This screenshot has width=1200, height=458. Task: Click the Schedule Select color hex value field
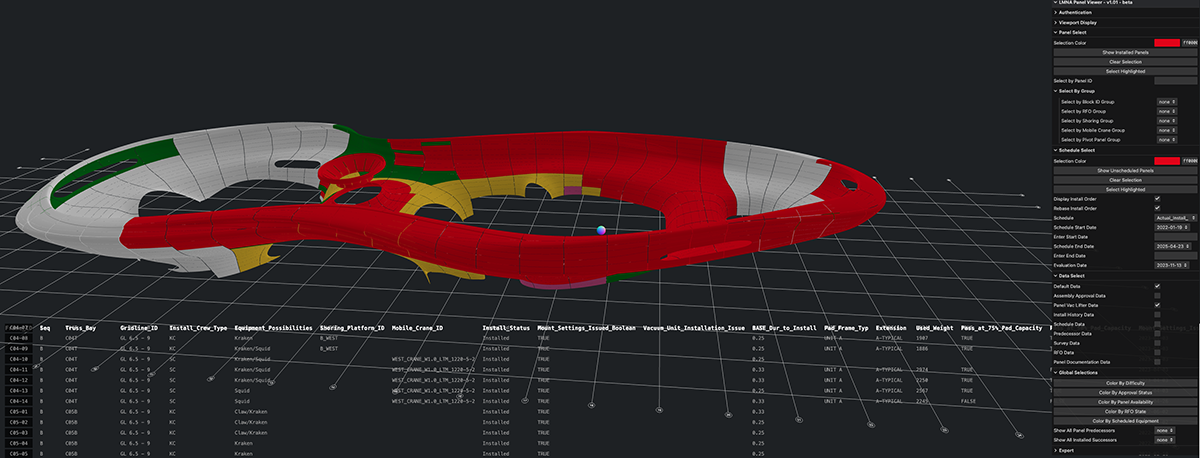[1190, 160]
